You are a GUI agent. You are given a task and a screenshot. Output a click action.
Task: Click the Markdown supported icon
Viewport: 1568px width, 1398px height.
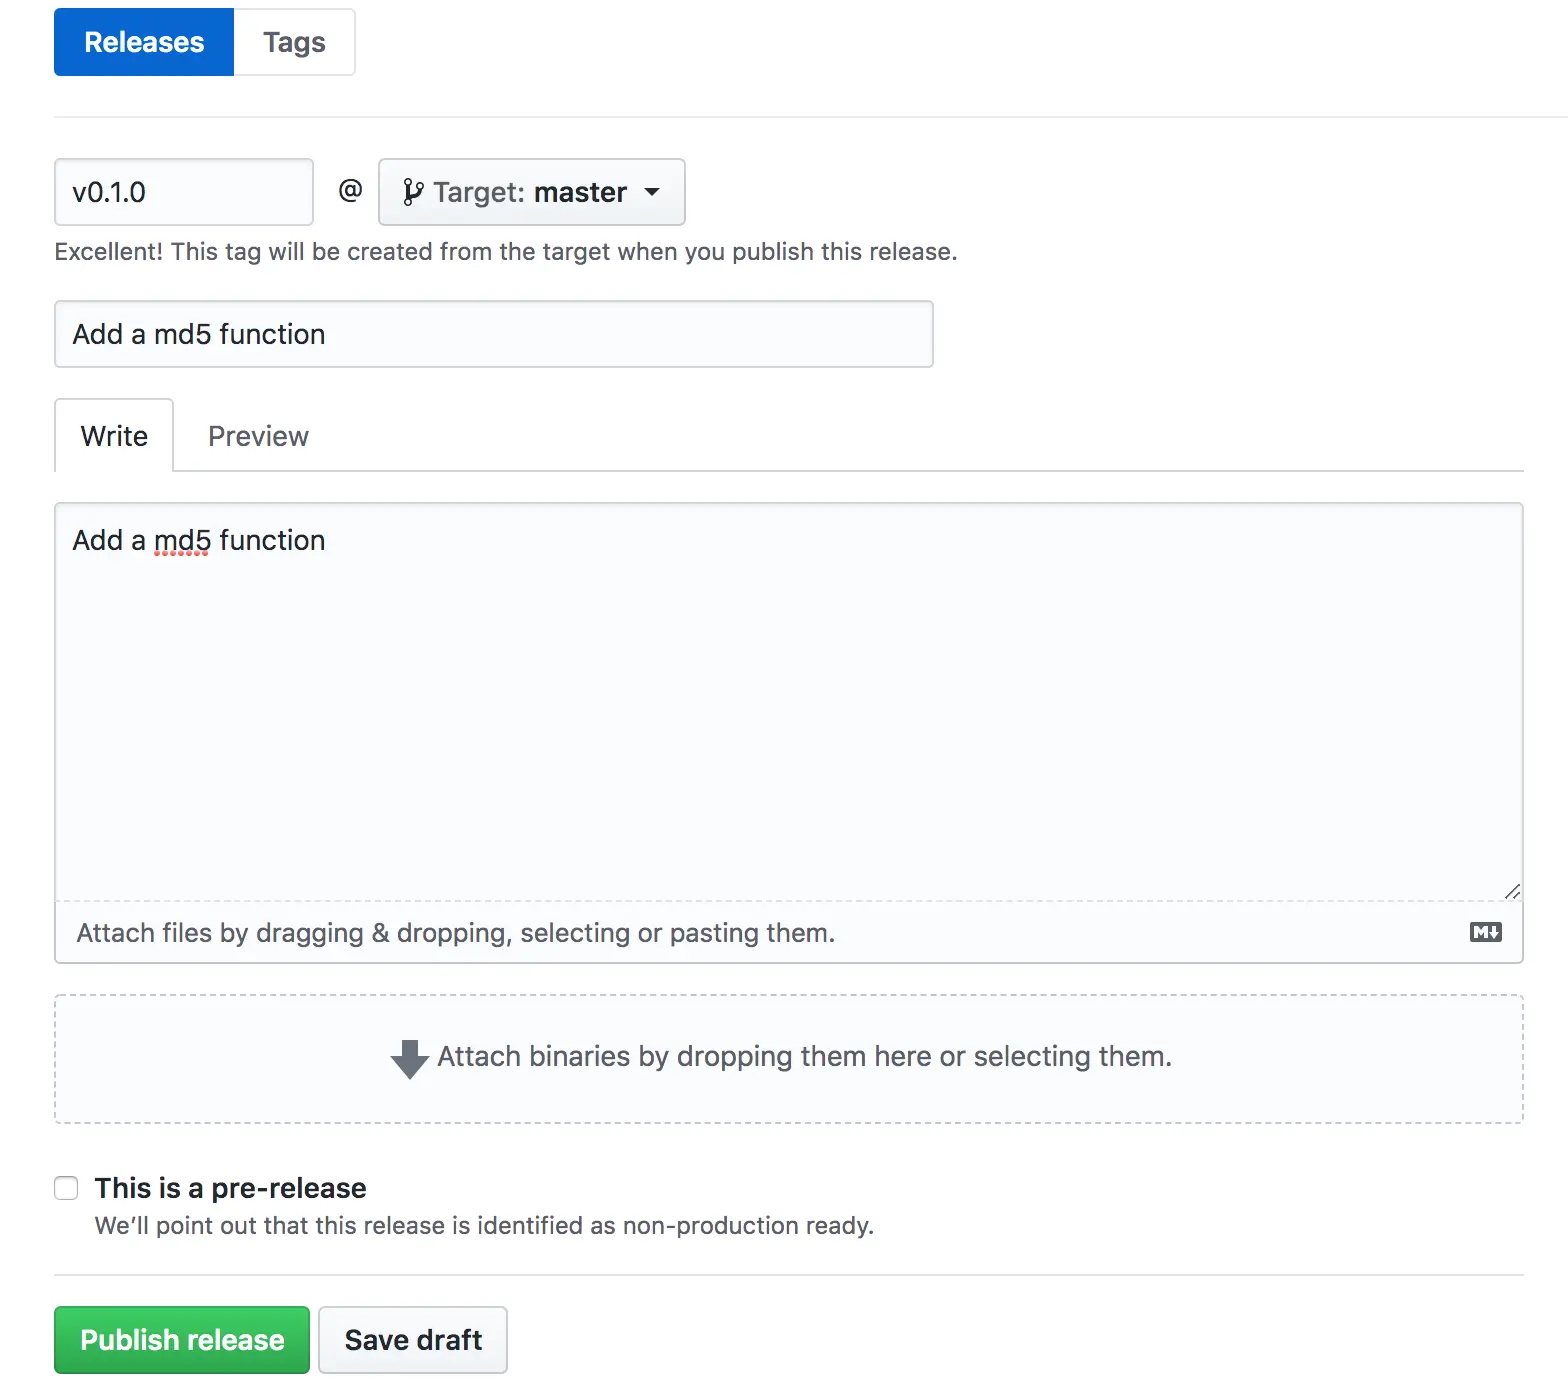1485,932
